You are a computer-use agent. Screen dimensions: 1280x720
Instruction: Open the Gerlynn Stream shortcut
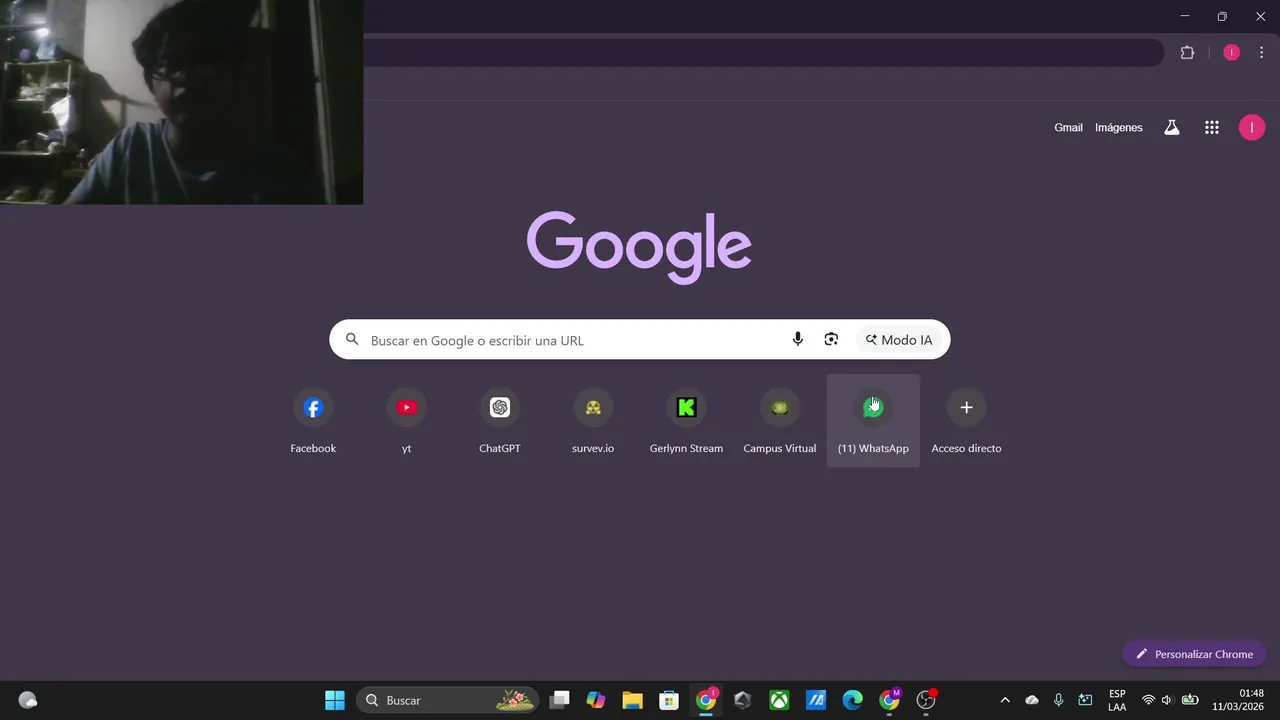click(x=686, y=420)
